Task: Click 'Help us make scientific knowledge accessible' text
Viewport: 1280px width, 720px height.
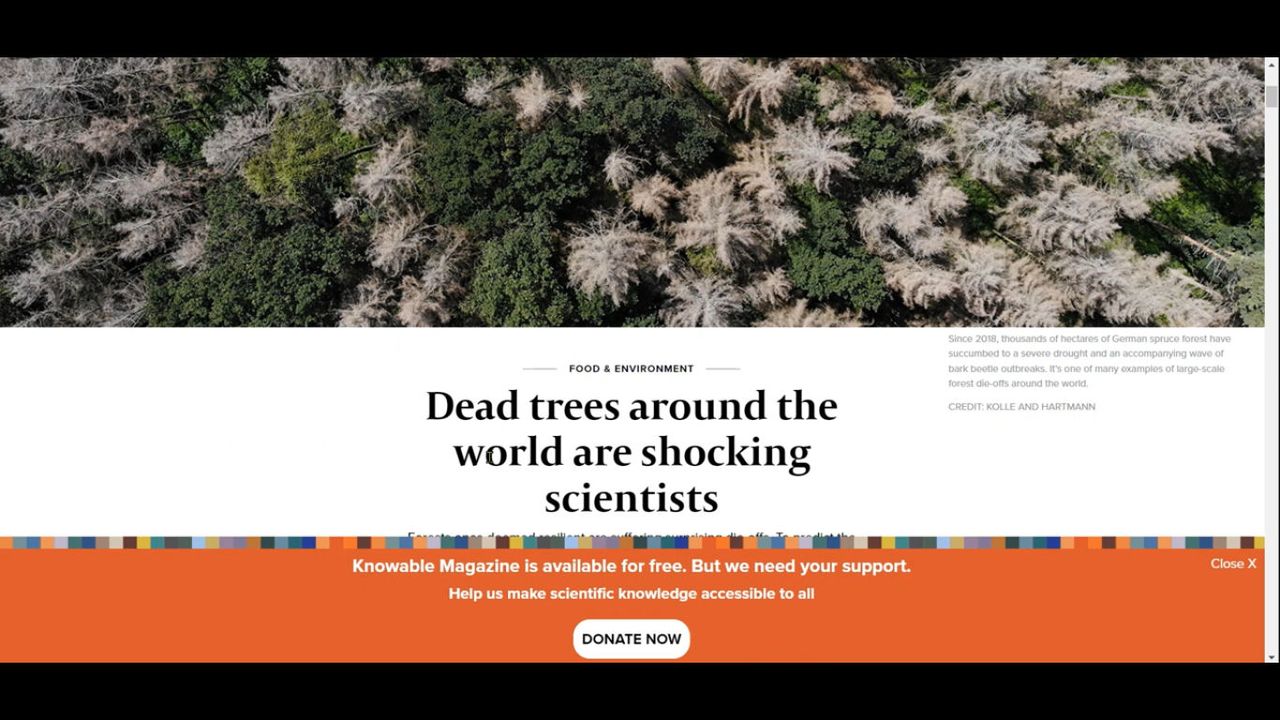Action: (631, 594)
